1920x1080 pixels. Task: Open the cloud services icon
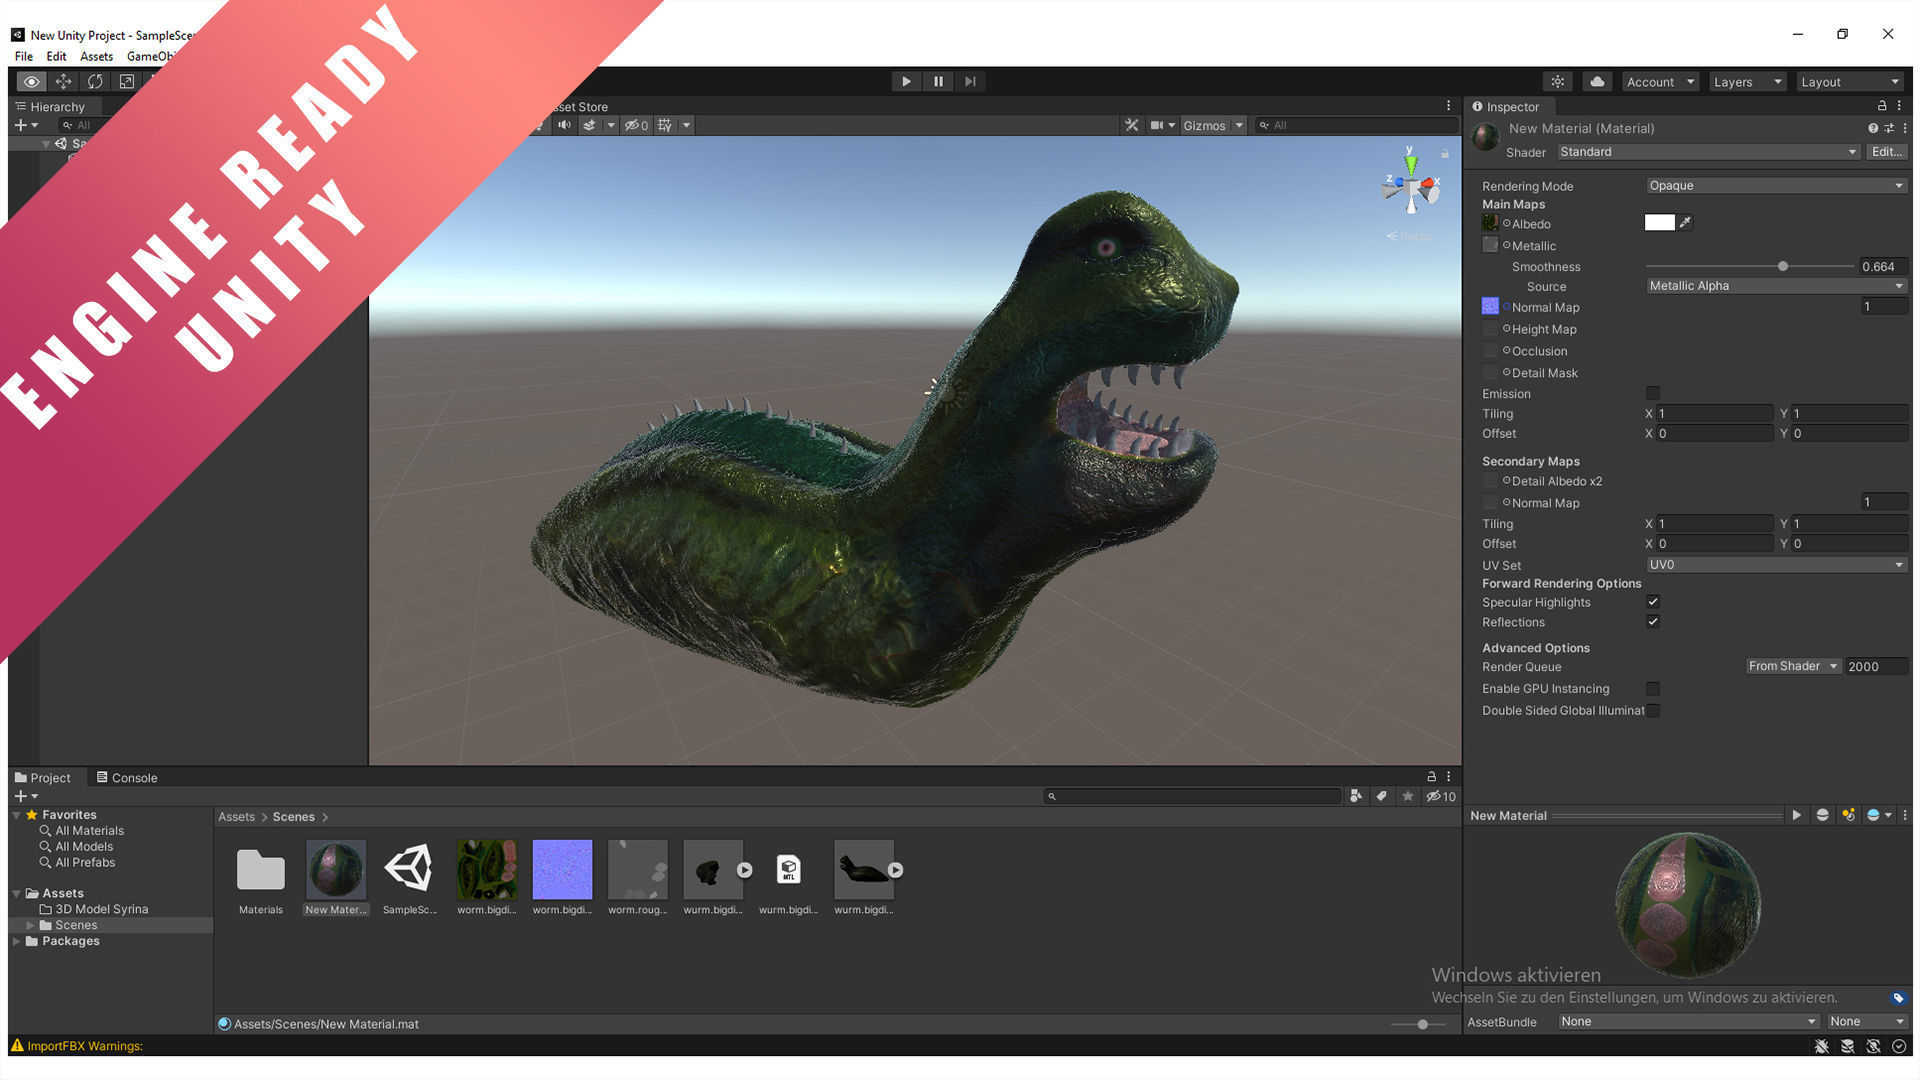[1597, 82]
